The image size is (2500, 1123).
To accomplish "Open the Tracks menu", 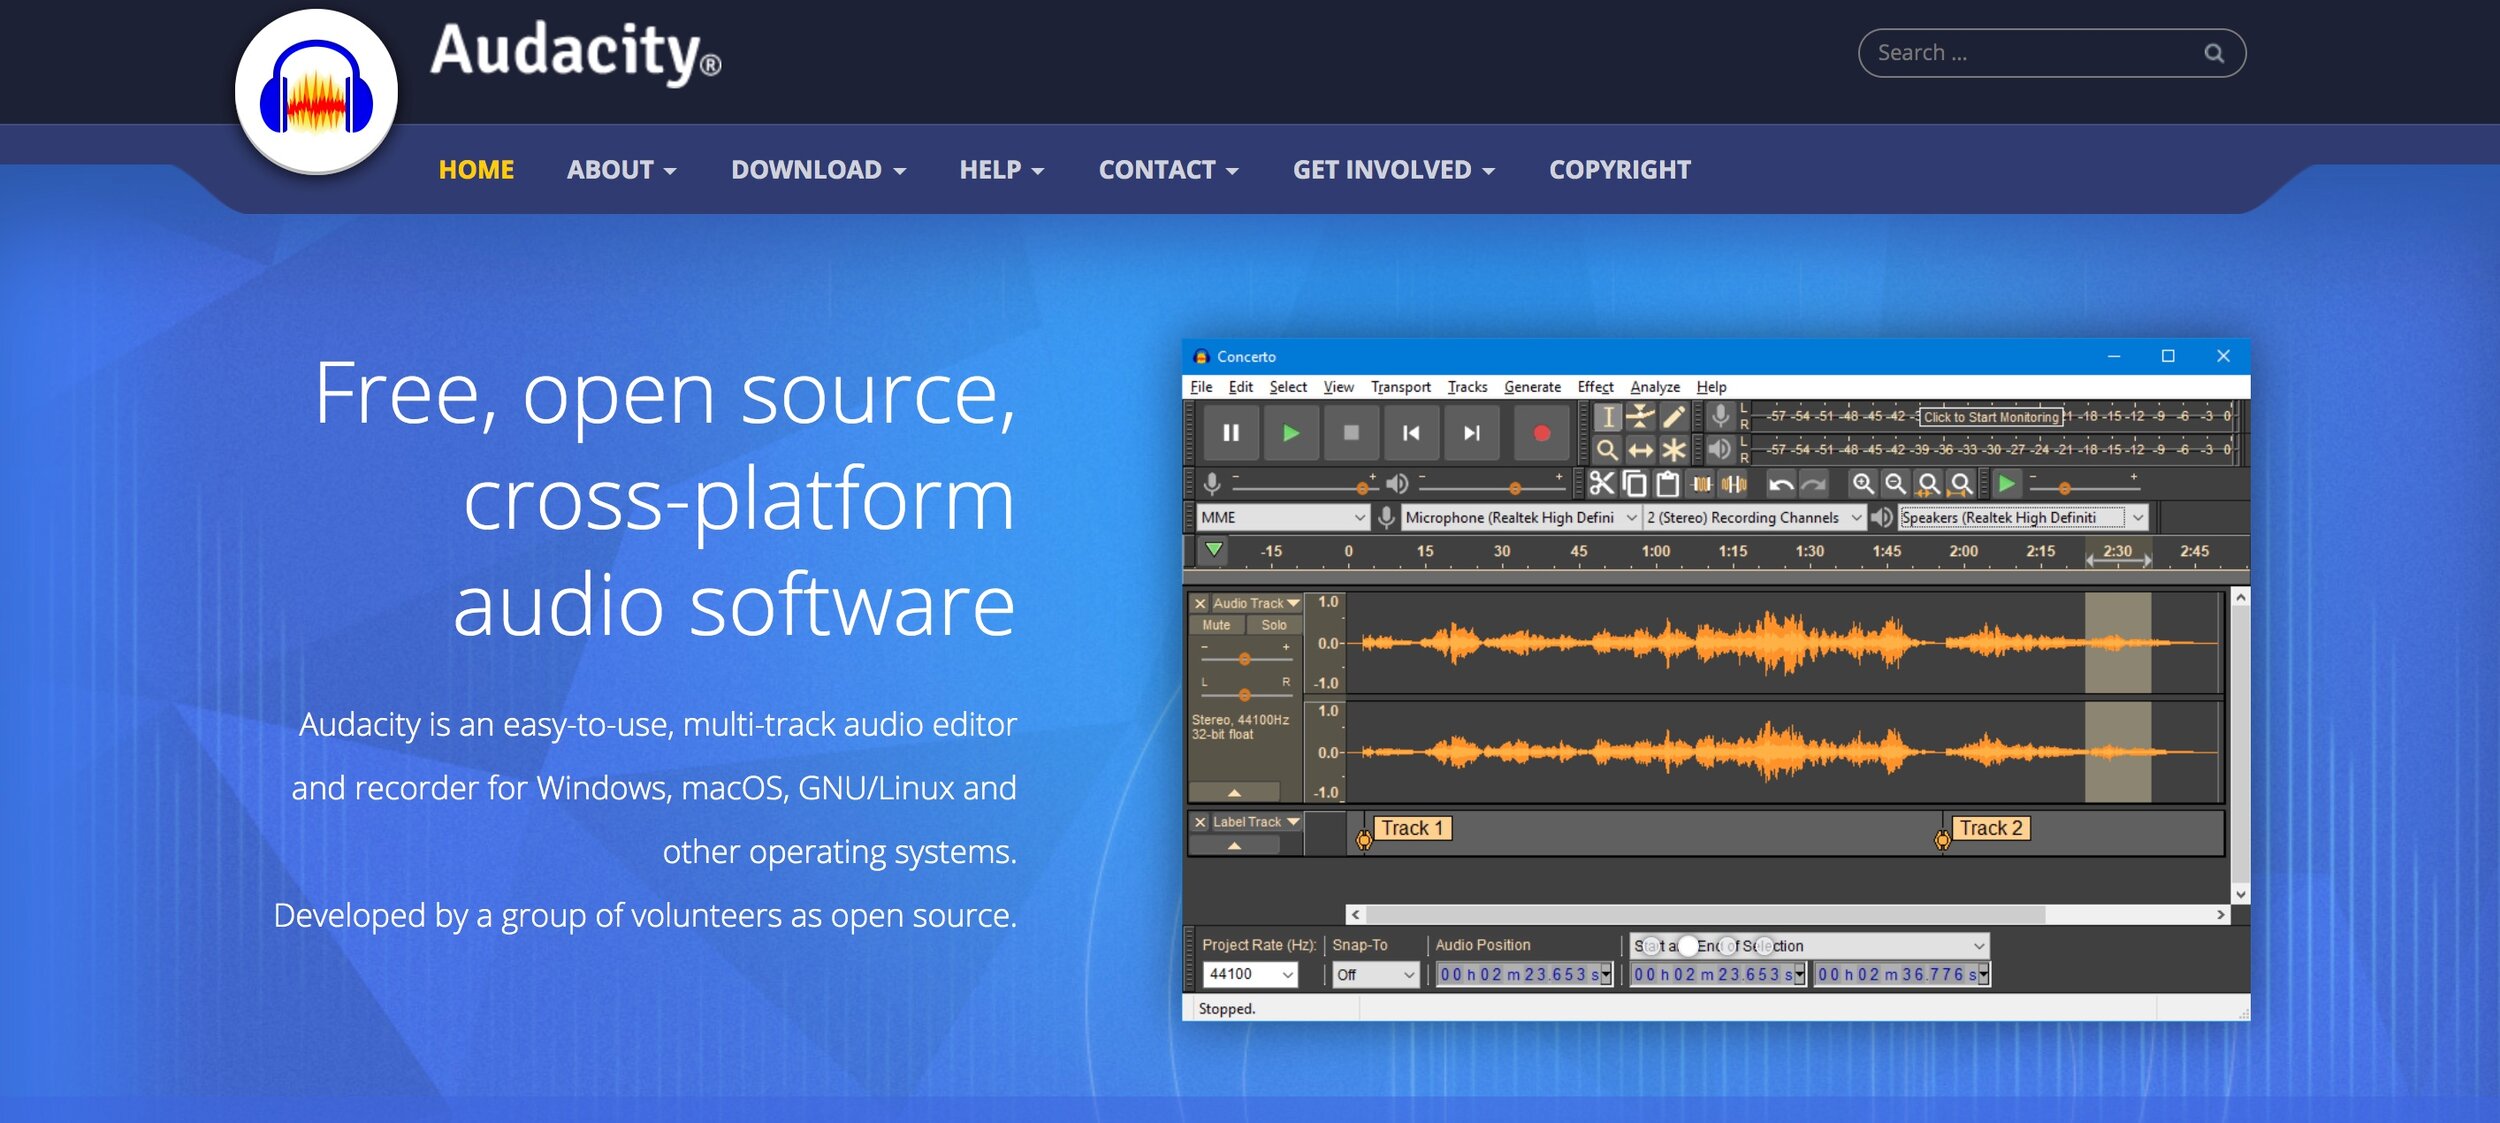I will 1467,387.
